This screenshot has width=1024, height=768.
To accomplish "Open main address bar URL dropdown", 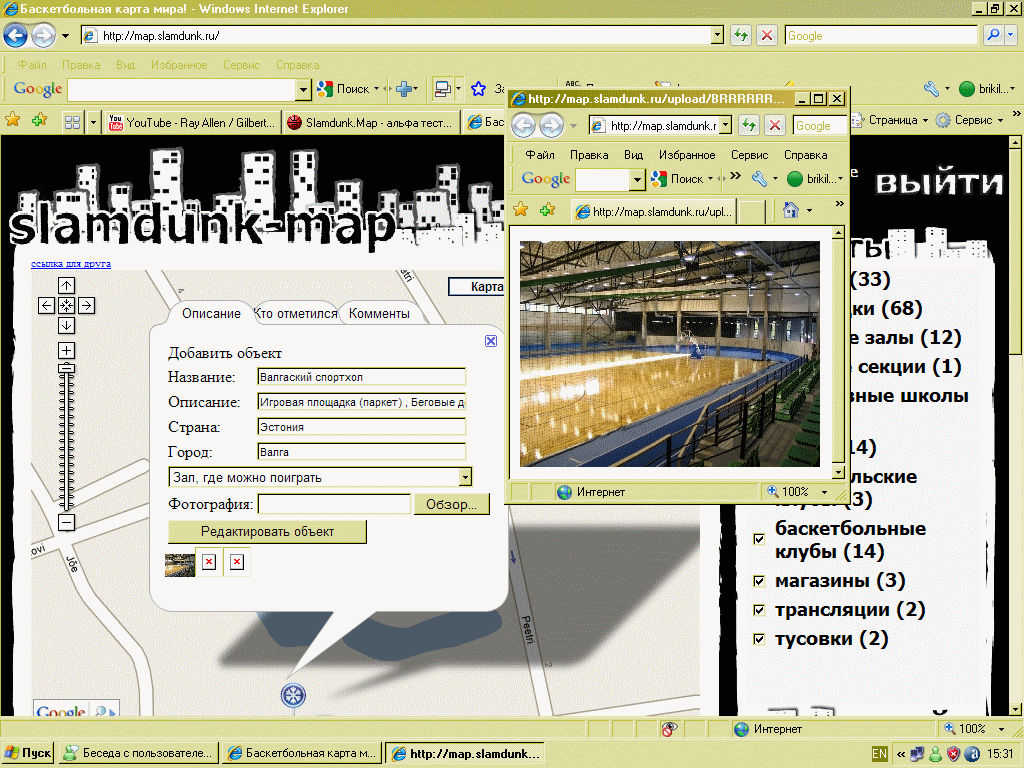I will (717, 36).
